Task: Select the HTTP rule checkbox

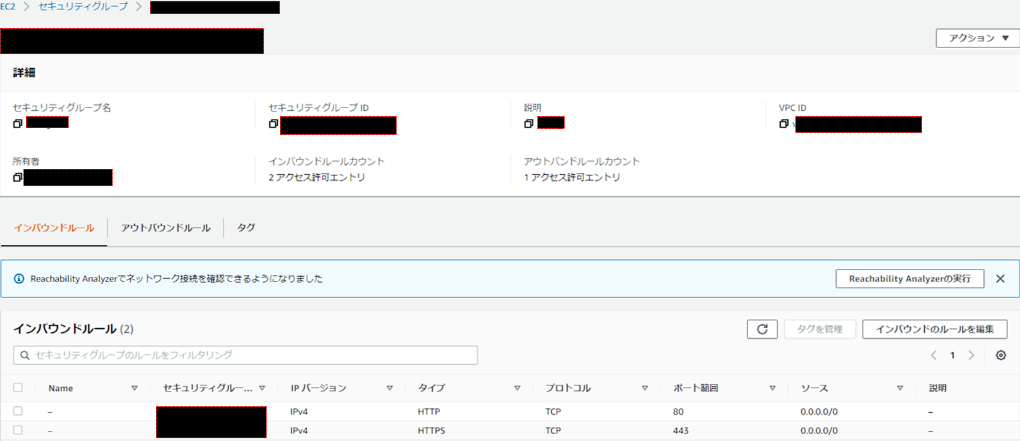Action: (18, 411)
